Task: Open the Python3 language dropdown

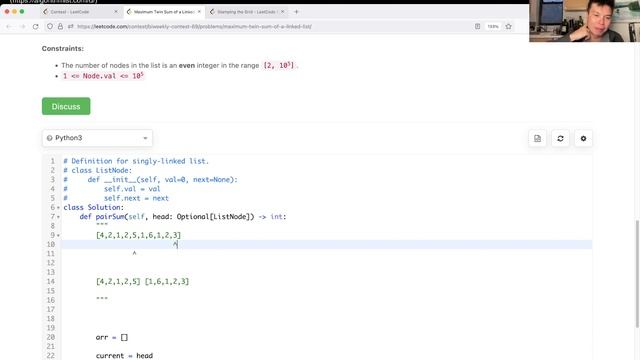Action: [x=97, y=138]
